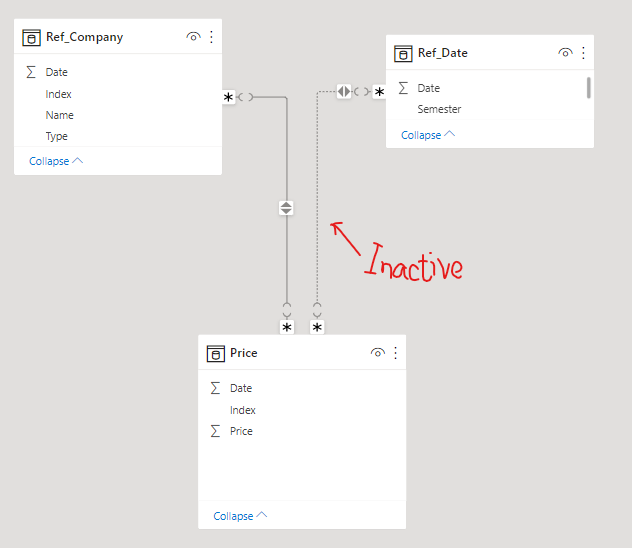
Task: Select the Semester field in Ref_Date
Action: [439, 109]
